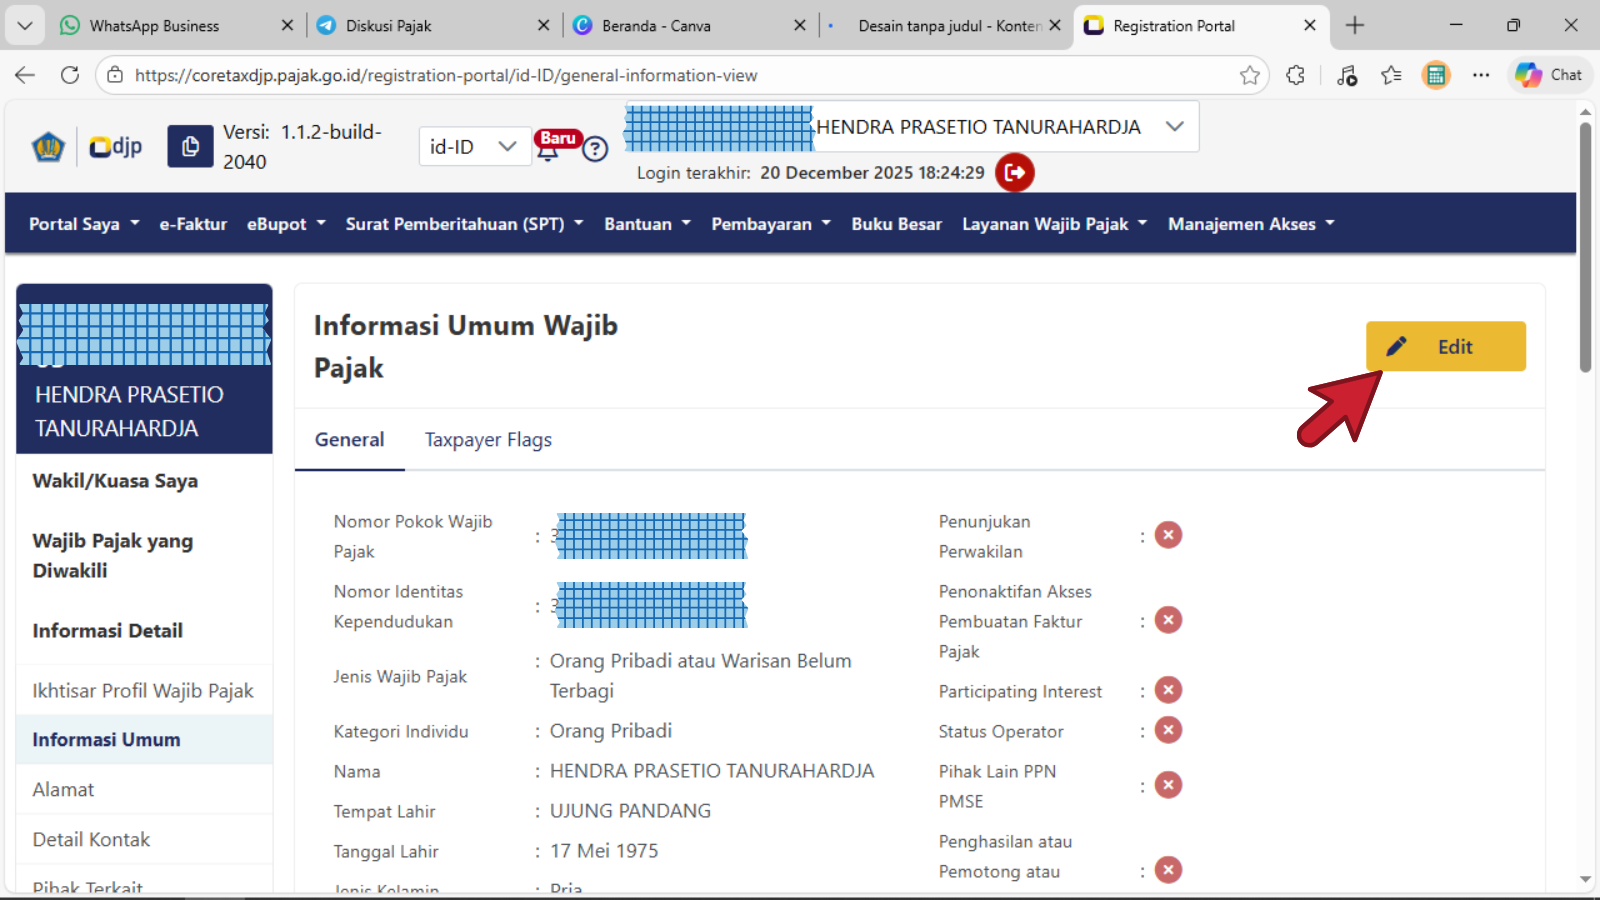
Task: Toggle the Participating Interest status indicator
Action: click(1168, 690)
